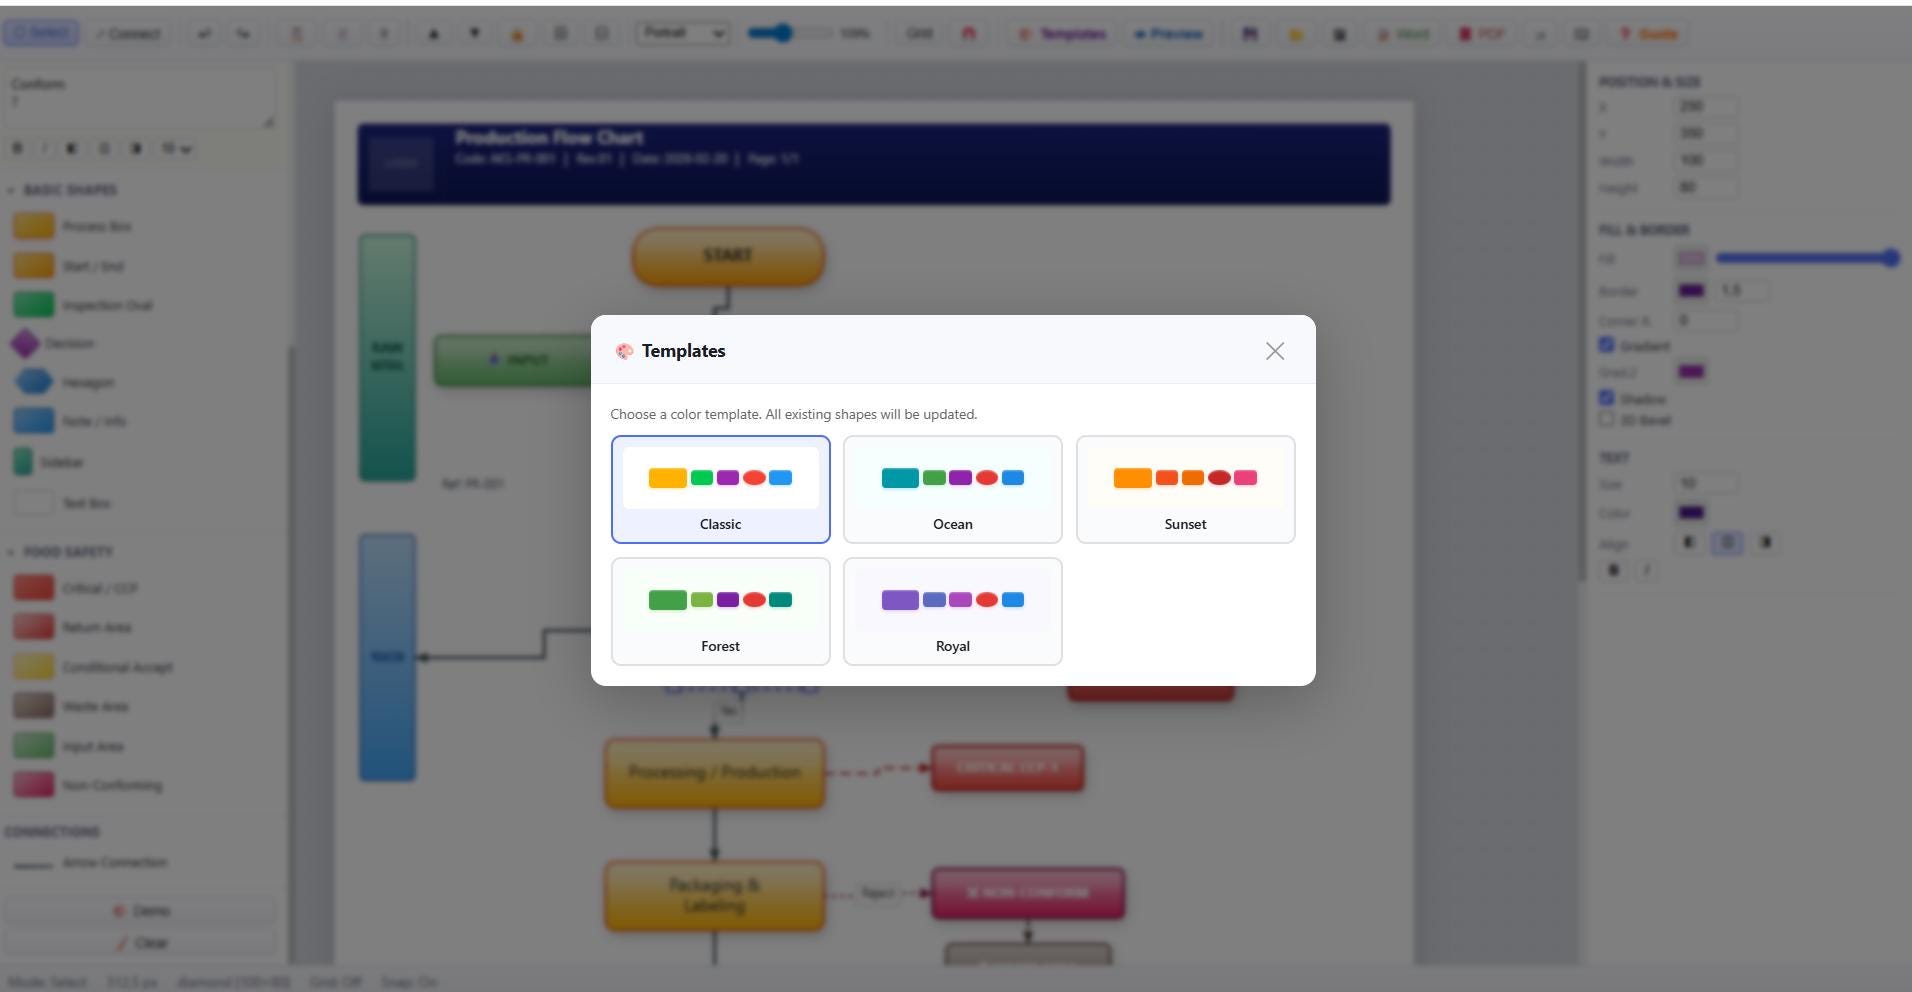Select the Input Area shape icon

(x=34, y=746)
